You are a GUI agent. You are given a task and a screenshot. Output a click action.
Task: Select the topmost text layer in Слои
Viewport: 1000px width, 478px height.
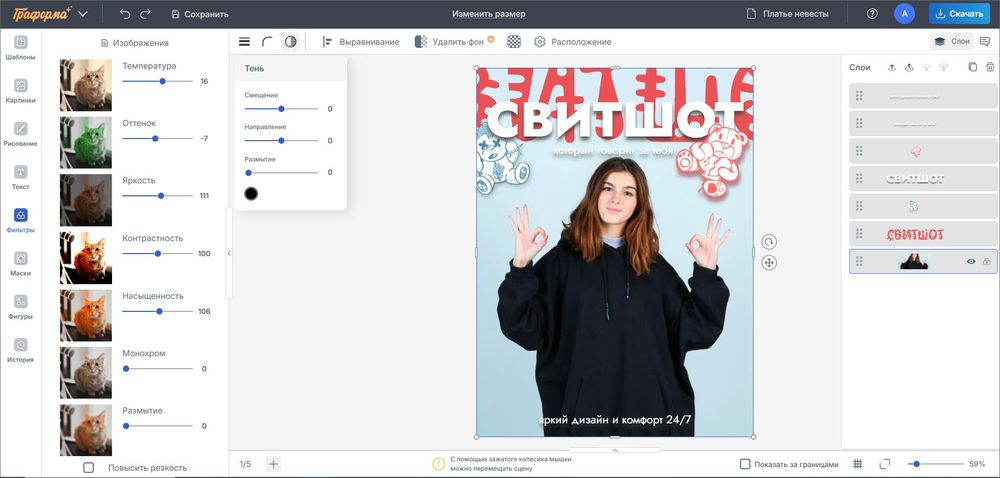point(923,96)
